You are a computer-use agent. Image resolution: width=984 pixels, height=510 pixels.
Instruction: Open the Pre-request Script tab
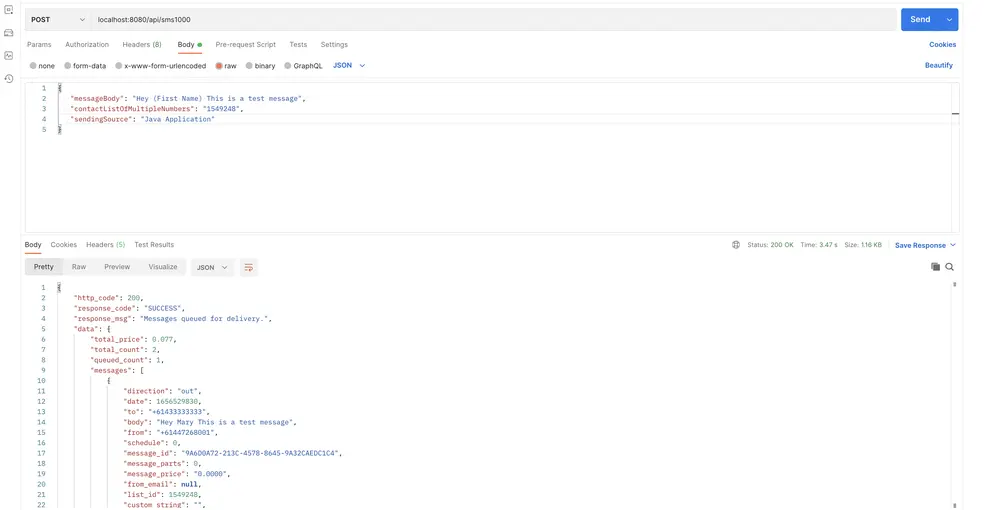click(245, 45)
